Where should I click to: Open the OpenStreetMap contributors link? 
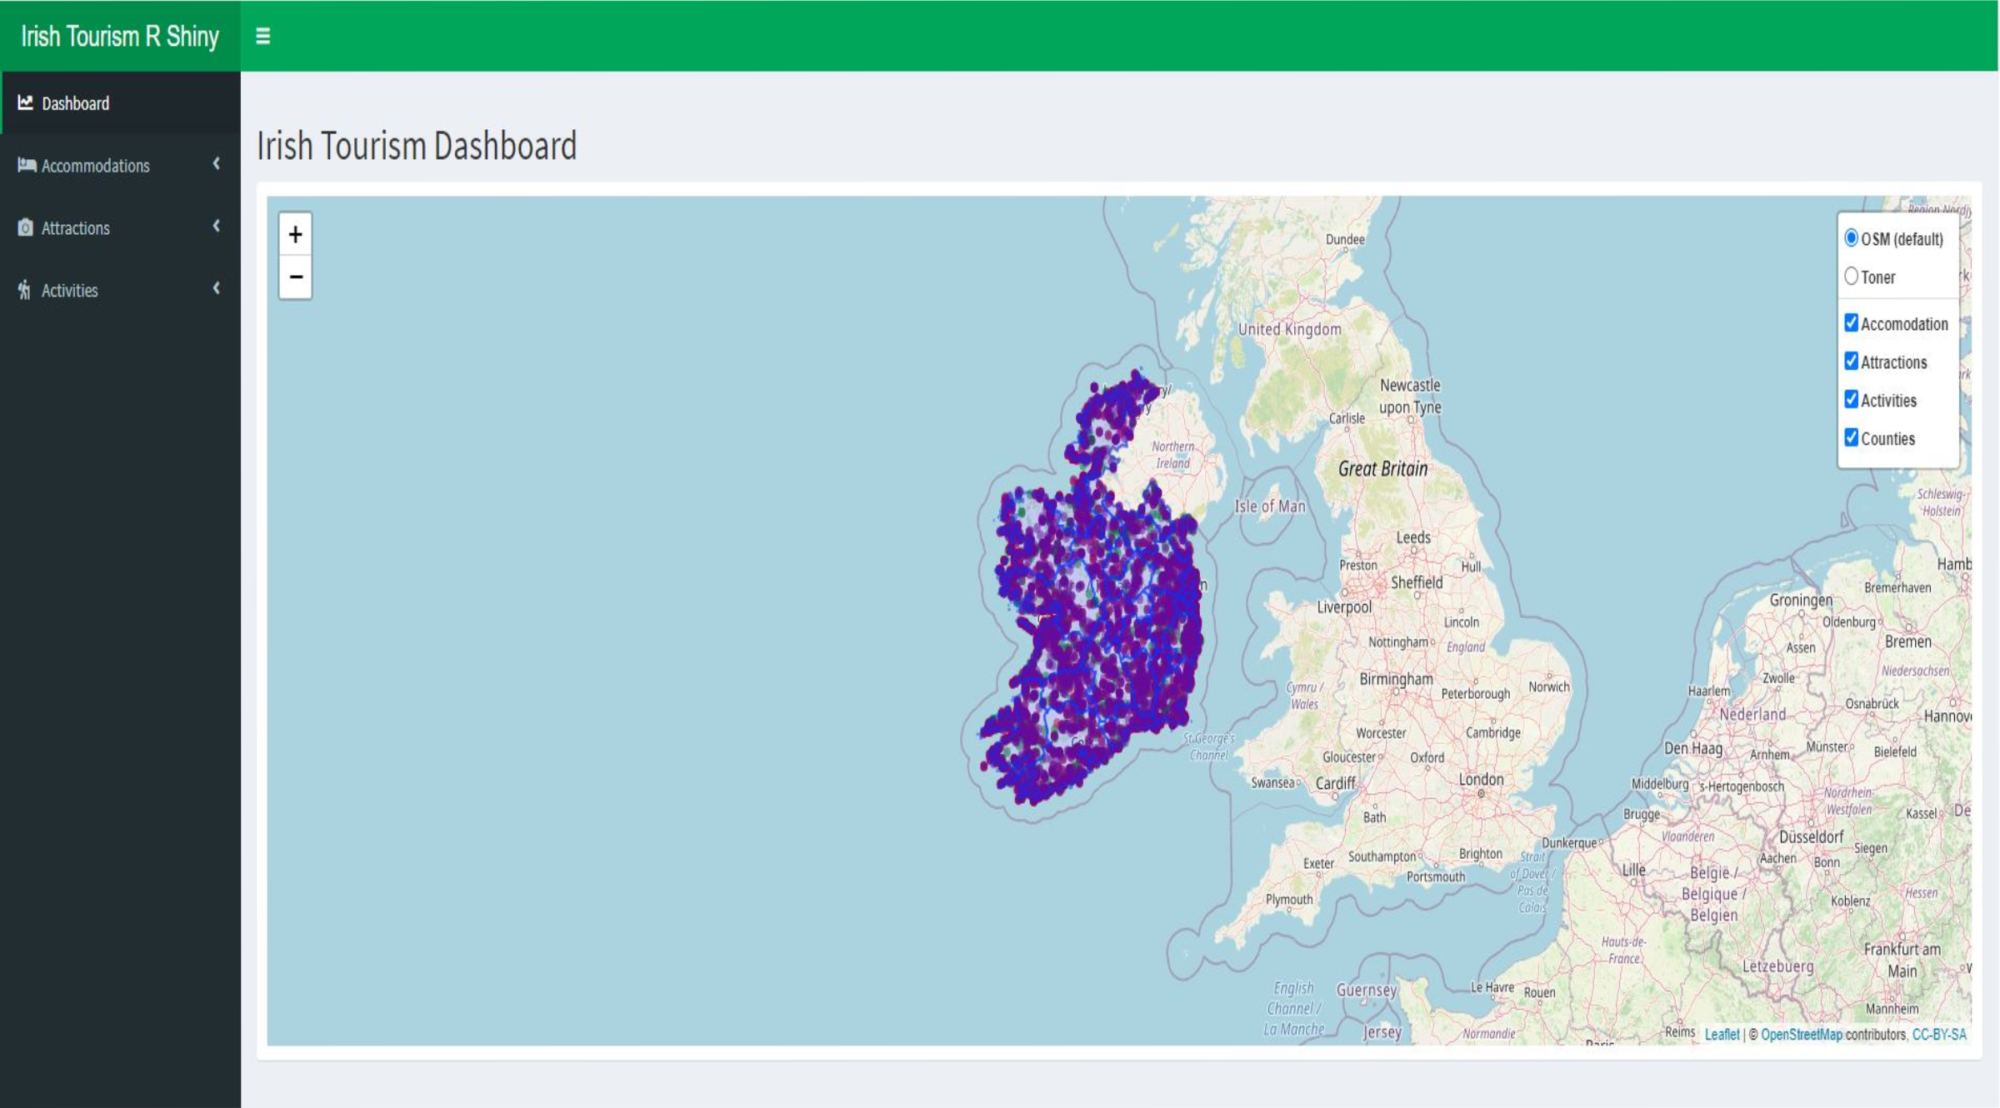(1800, 1034)
